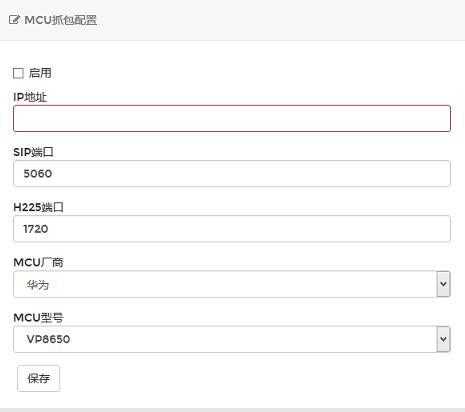The width and height of the screenshot is (465, 412).
Task: Click into the SIP端口 field showing 5060
Action: 232,174
